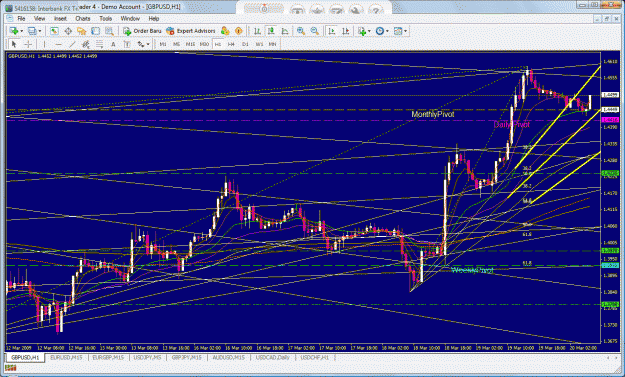Click the arrows objects tool icon
This screenshot has width=625, height=377.
pos(141,44)
